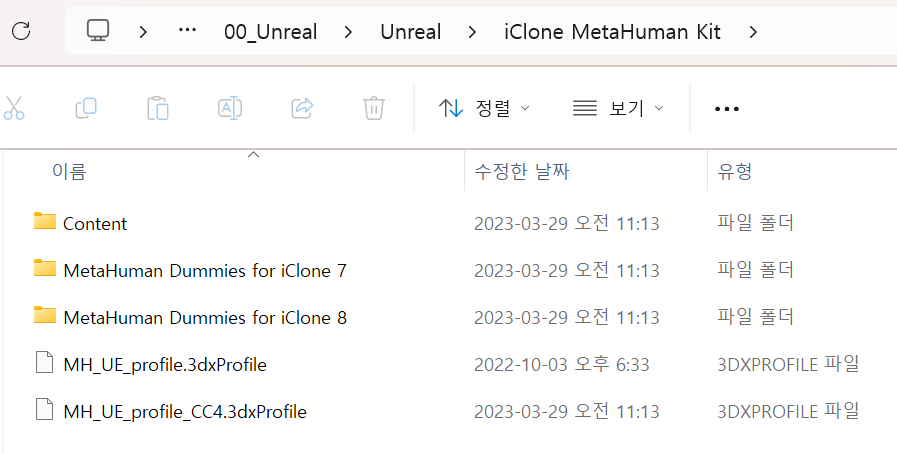Image resolution: width=897 pixels, height=454 pixels.
Task: Click the Cut scissors icon
Action: [14, 108]
